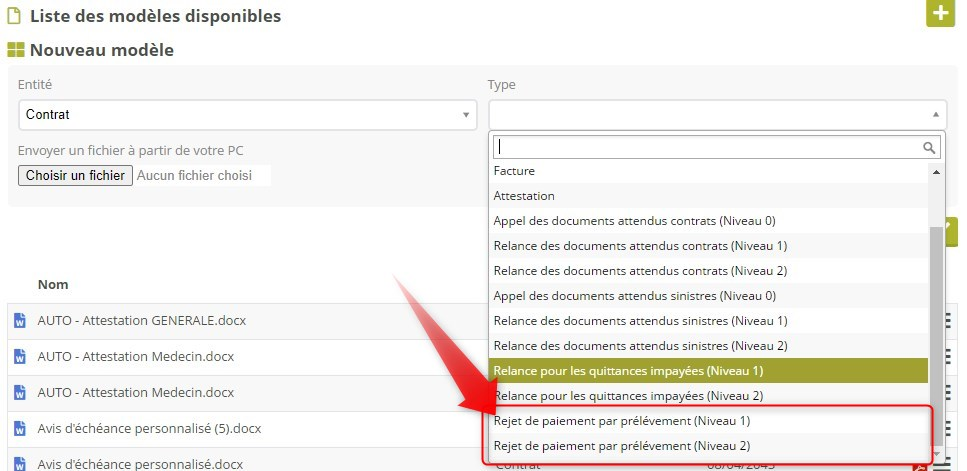This screenshot has height=471, width=967.
Task: Open Avis d'échéance personnalisé (5).docx file name
Action: (x=149, y=429)
